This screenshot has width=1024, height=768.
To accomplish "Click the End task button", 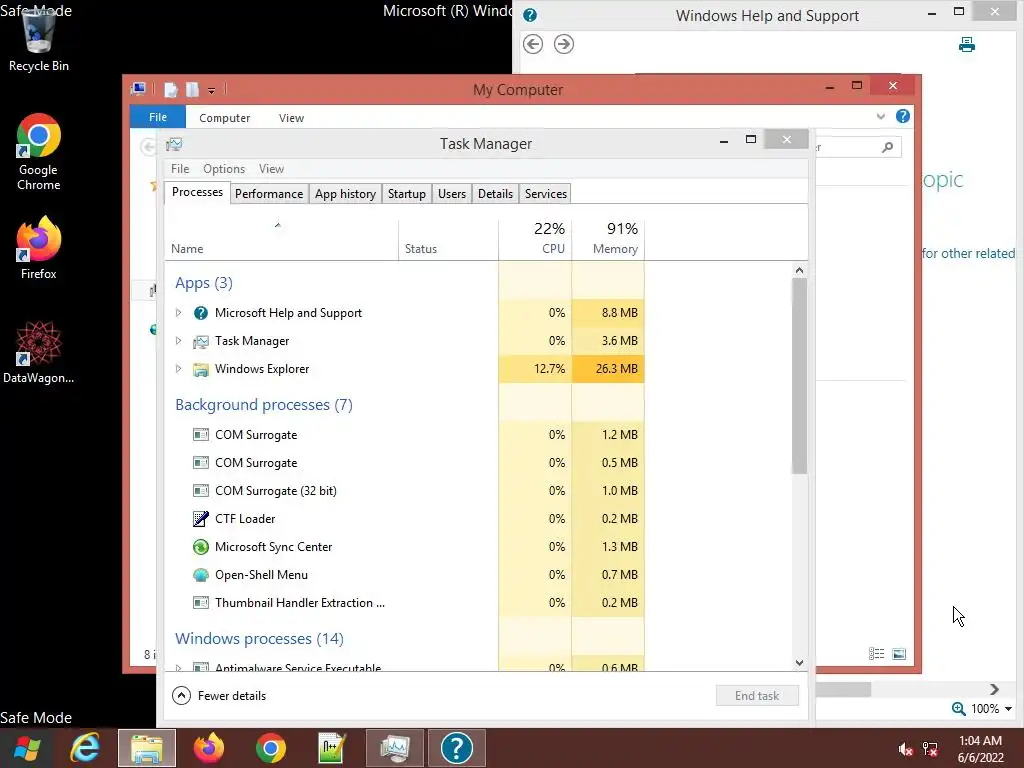I will coord(757,696).
